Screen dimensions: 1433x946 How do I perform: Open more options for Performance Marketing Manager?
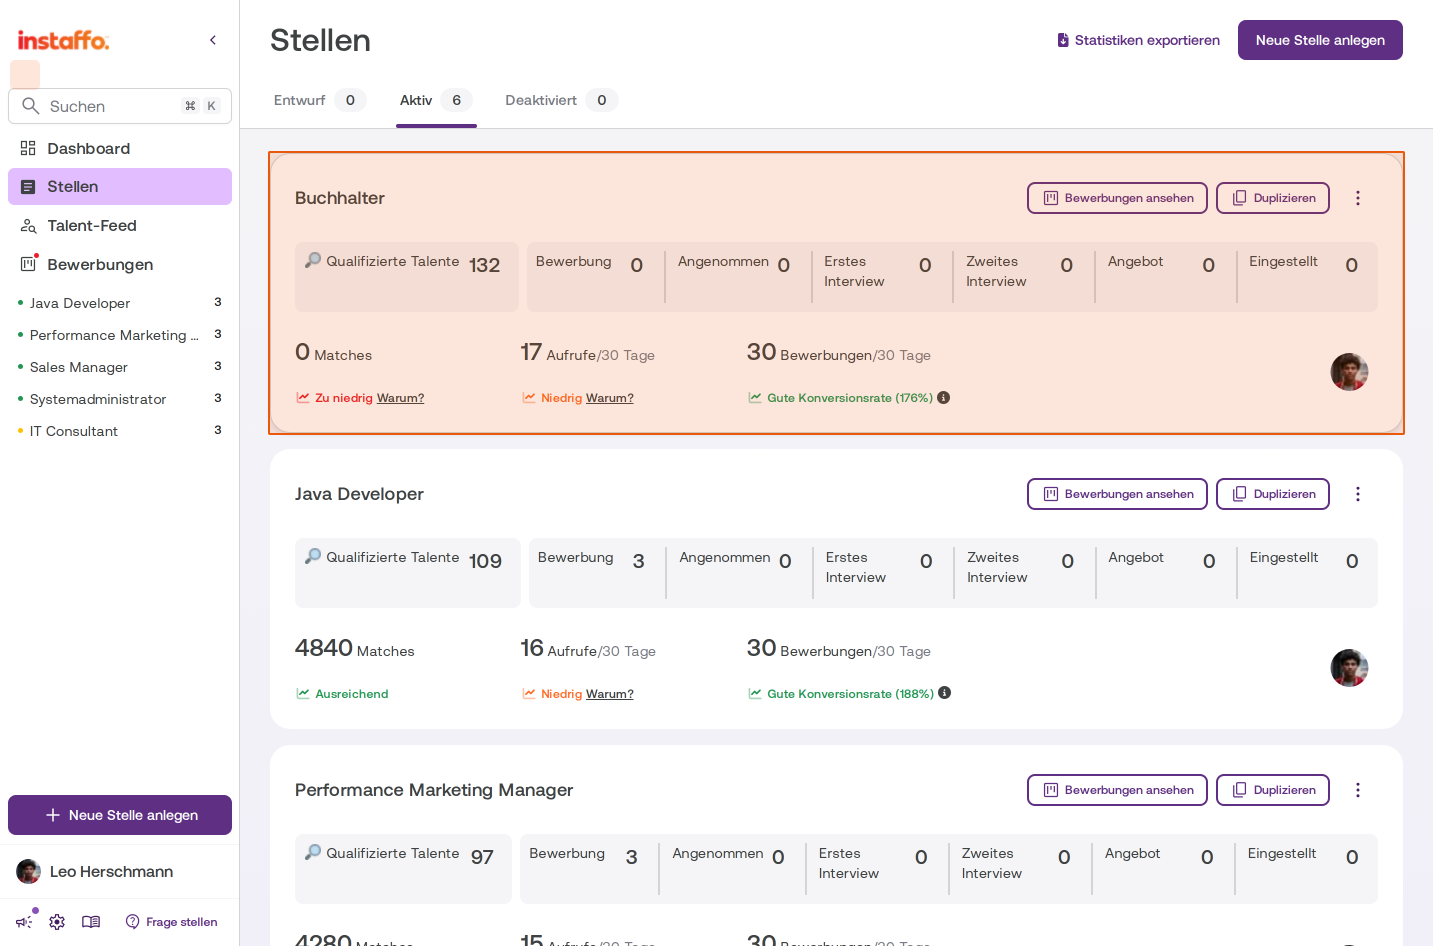pyautogui.click(x=1358, y=790)
